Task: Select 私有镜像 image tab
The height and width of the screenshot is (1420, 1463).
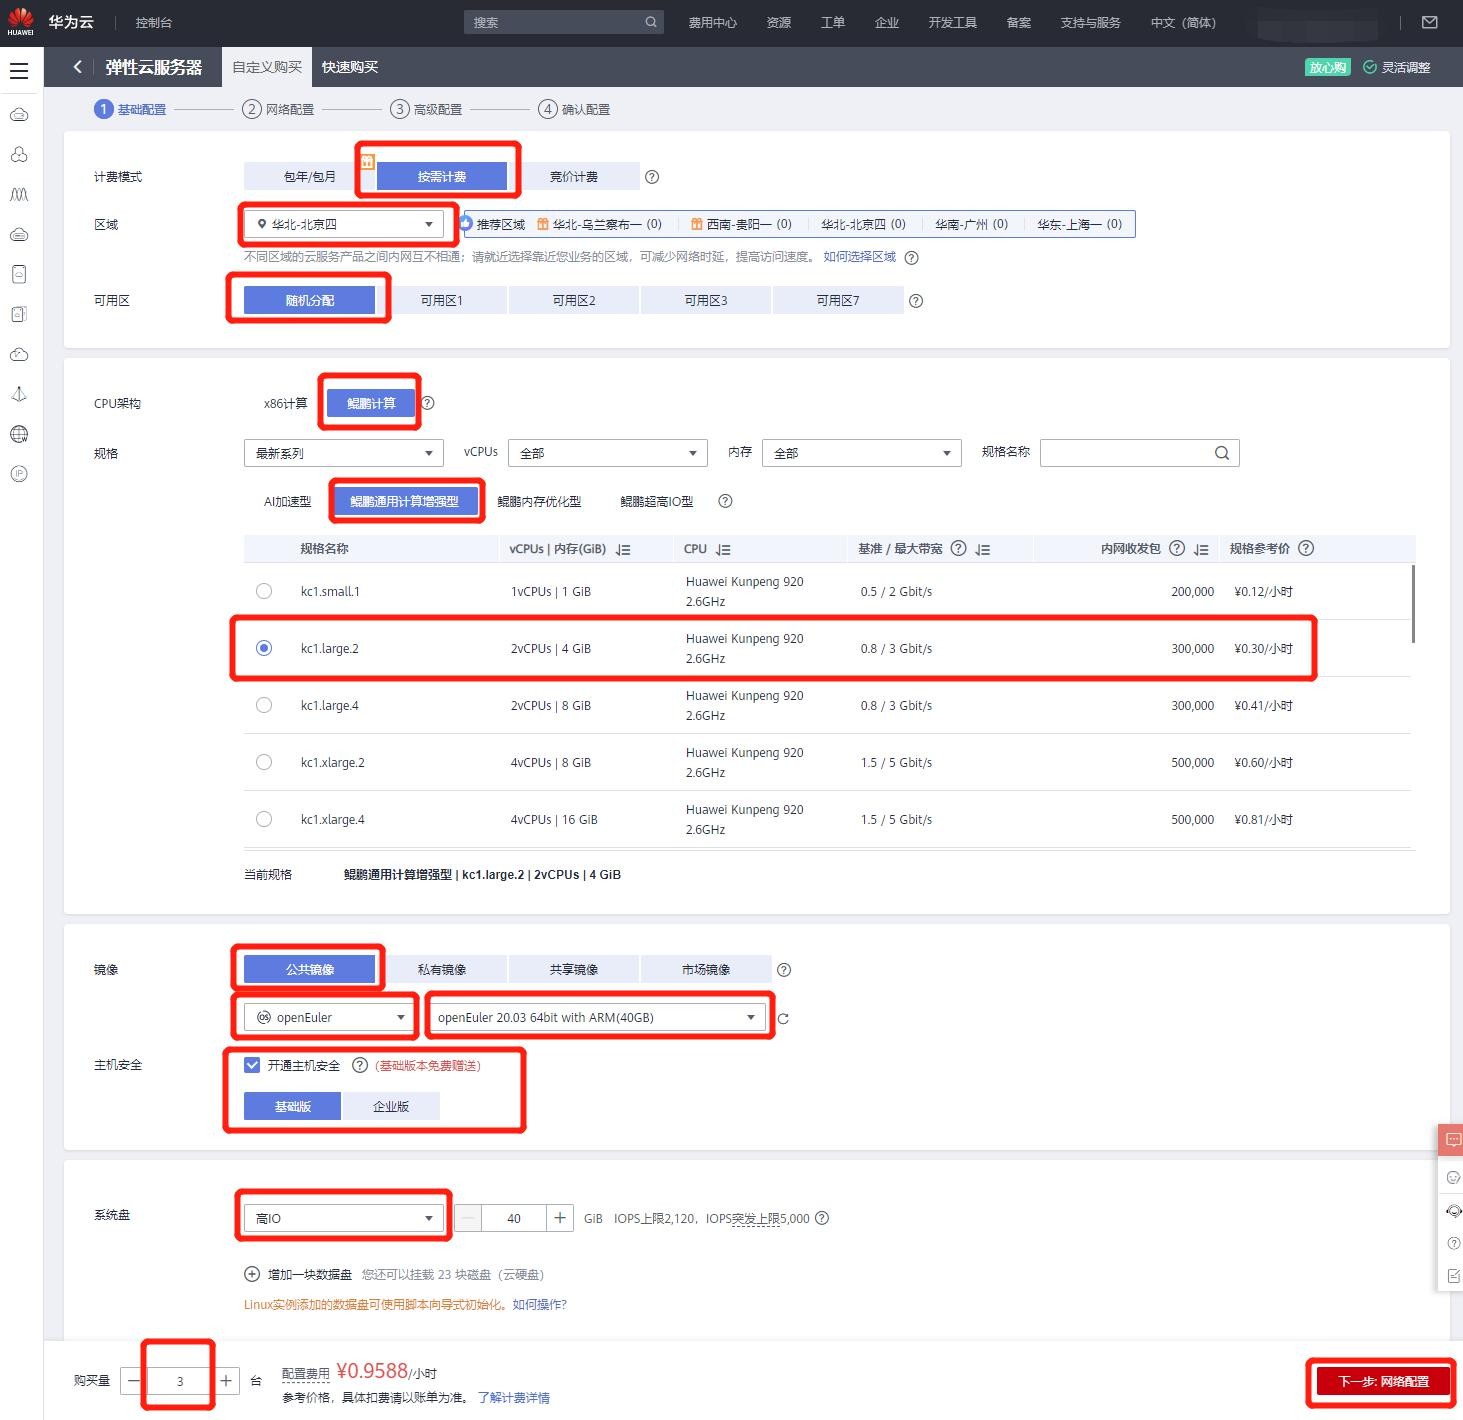Action: [x=442, y=969]
